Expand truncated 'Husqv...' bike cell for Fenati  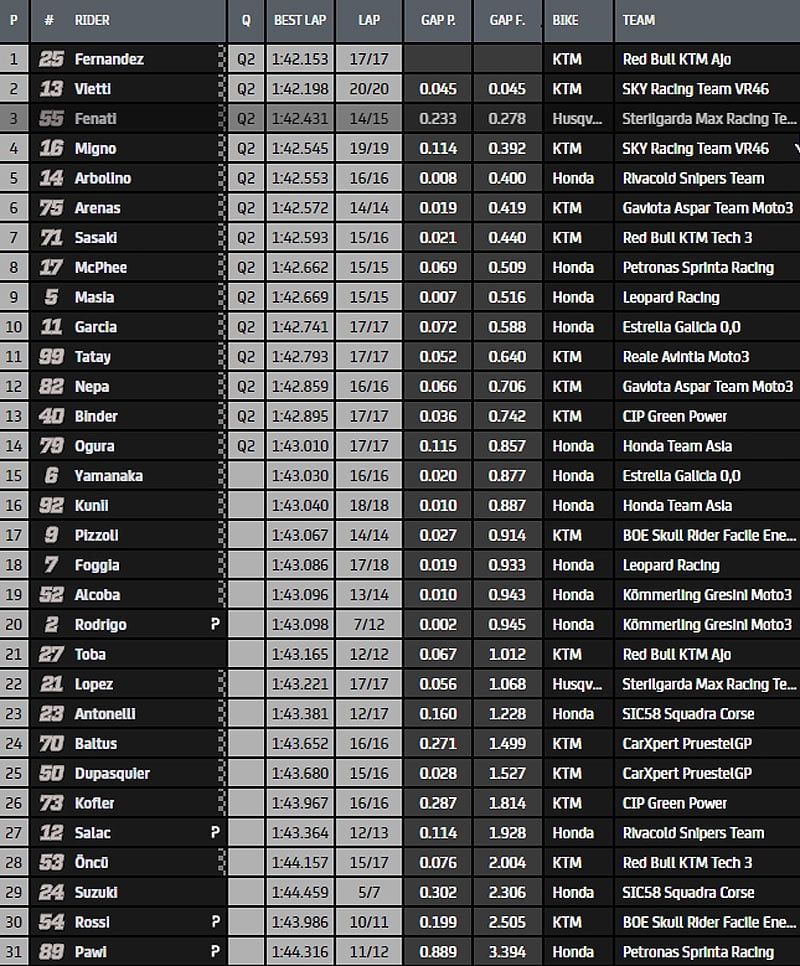[577, 119]
